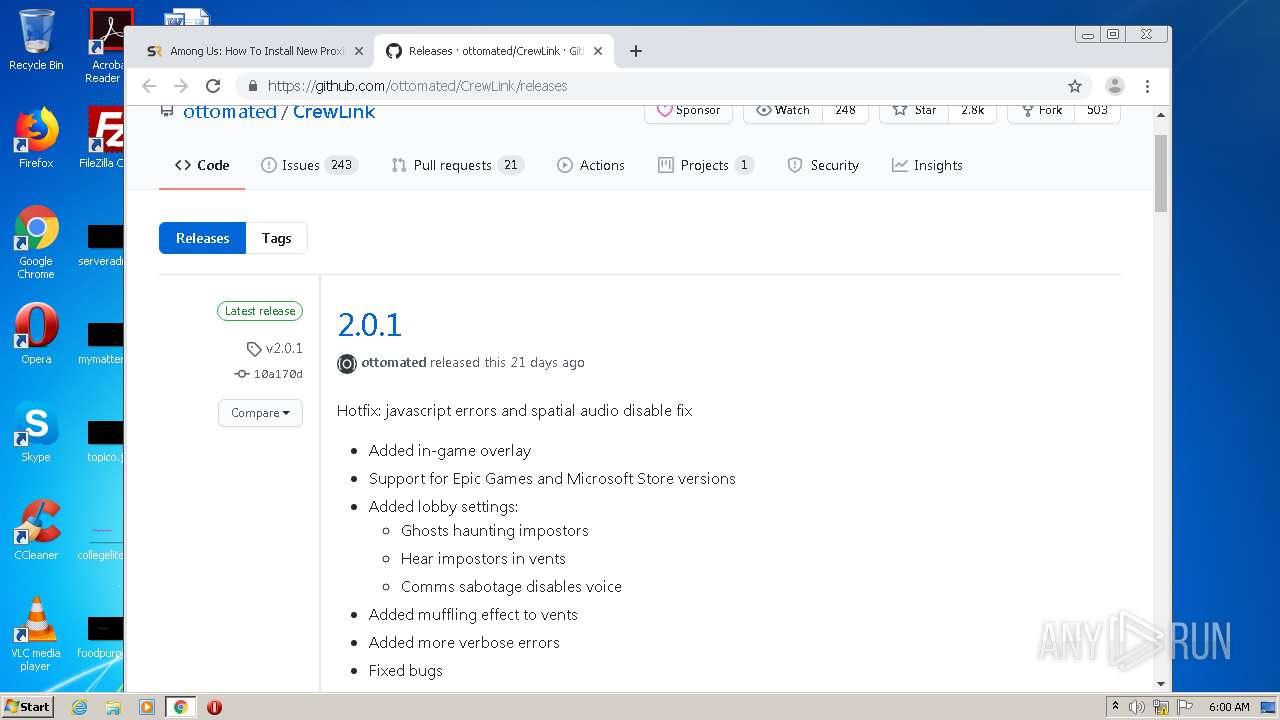
Task: Open the ottomated author link
Action: click(393, 362)
